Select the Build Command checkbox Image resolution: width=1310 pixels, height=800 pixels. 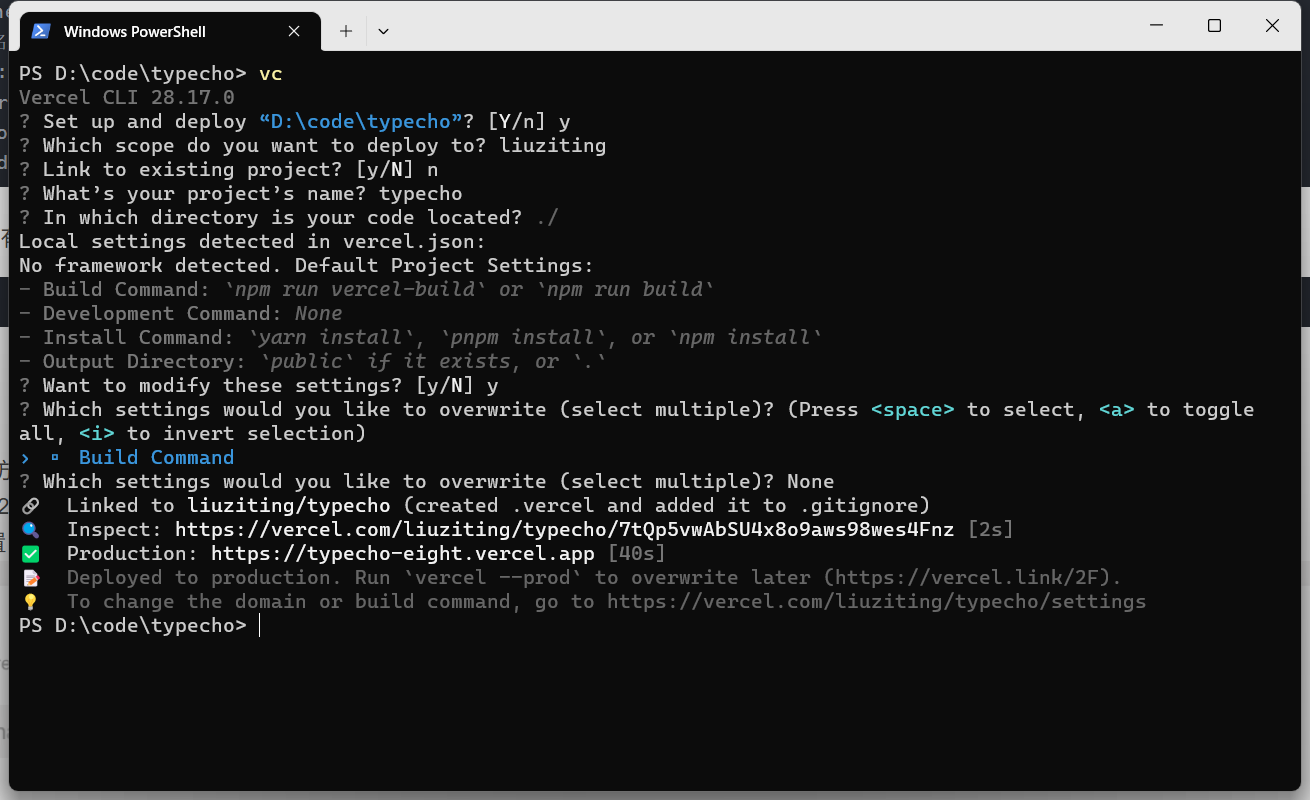pos(56,457)
